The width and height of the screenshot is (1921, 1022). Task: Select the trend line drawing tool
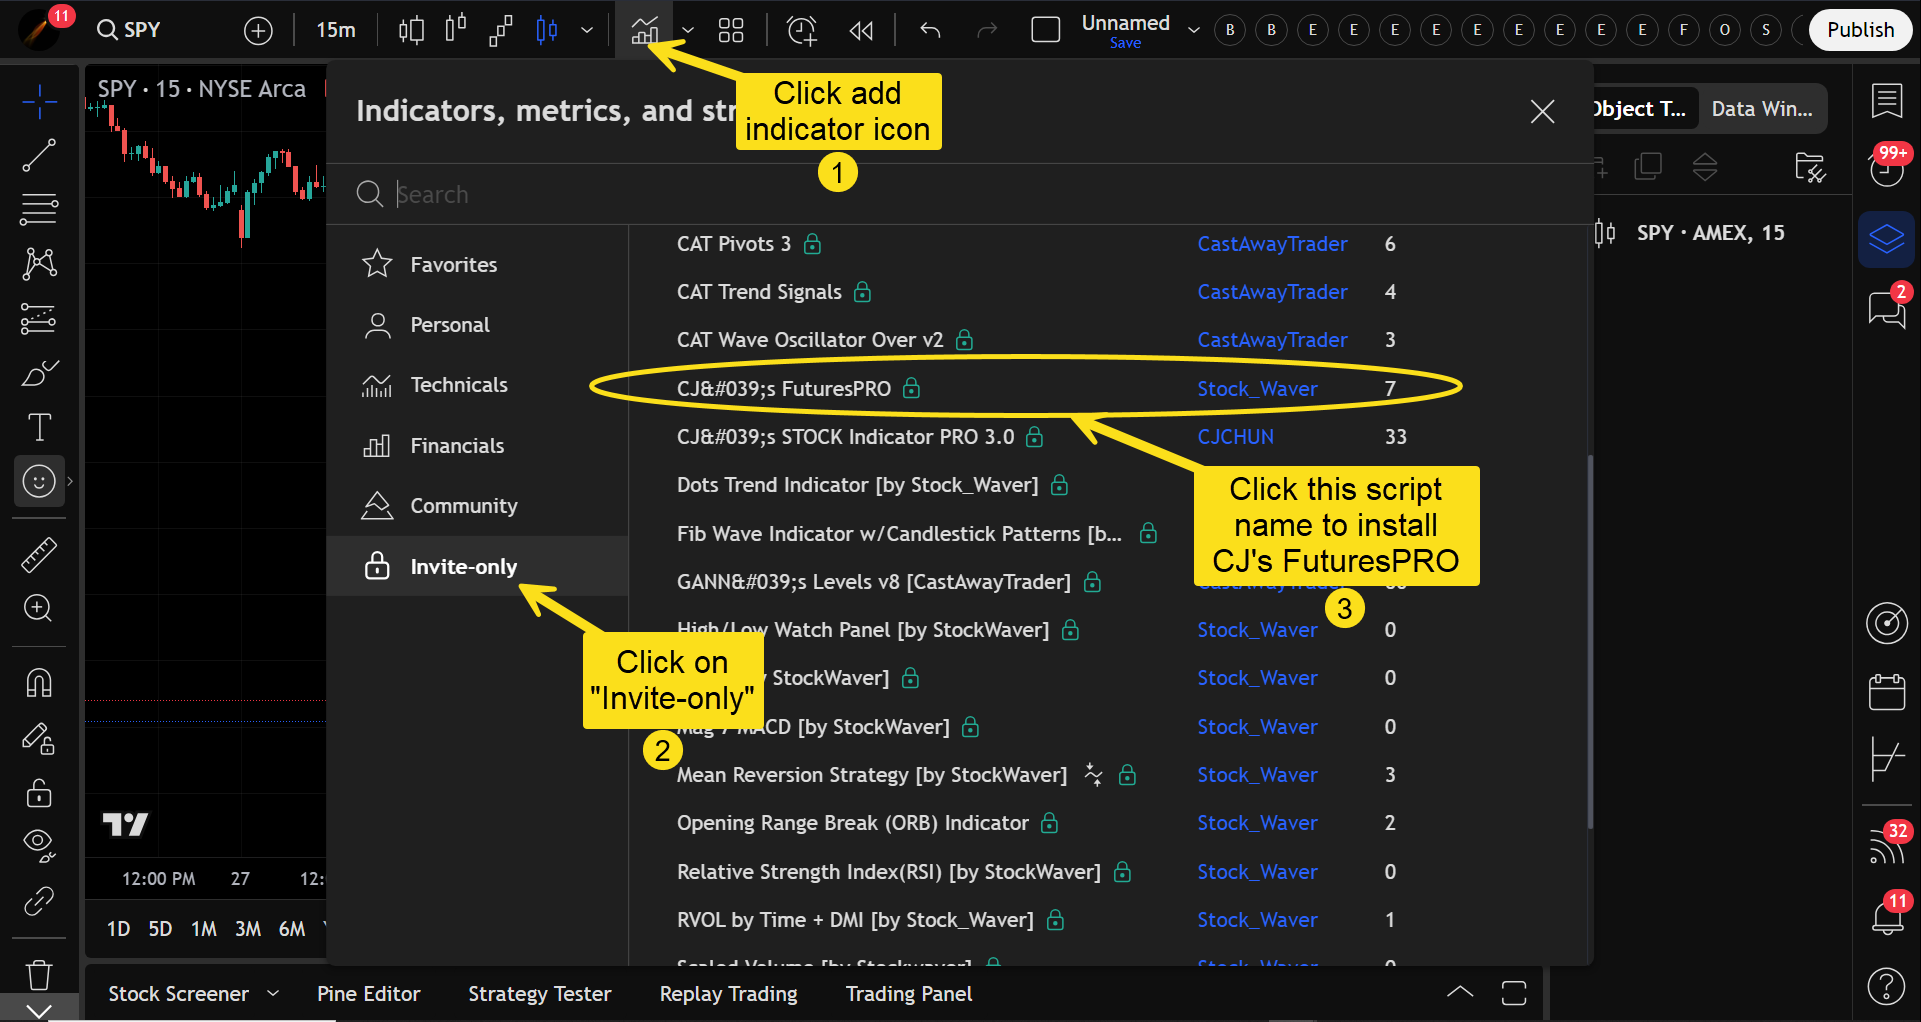[x=39, y=155]
